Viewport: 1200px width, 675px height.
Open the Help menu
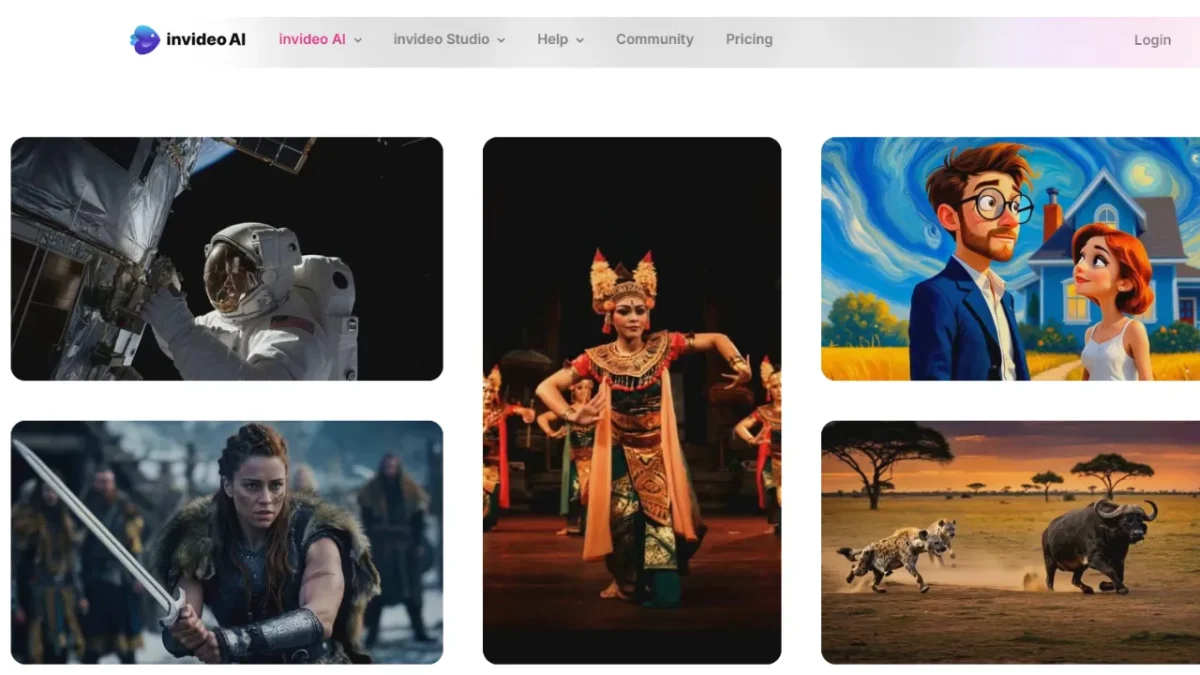(x=552, y=40)
